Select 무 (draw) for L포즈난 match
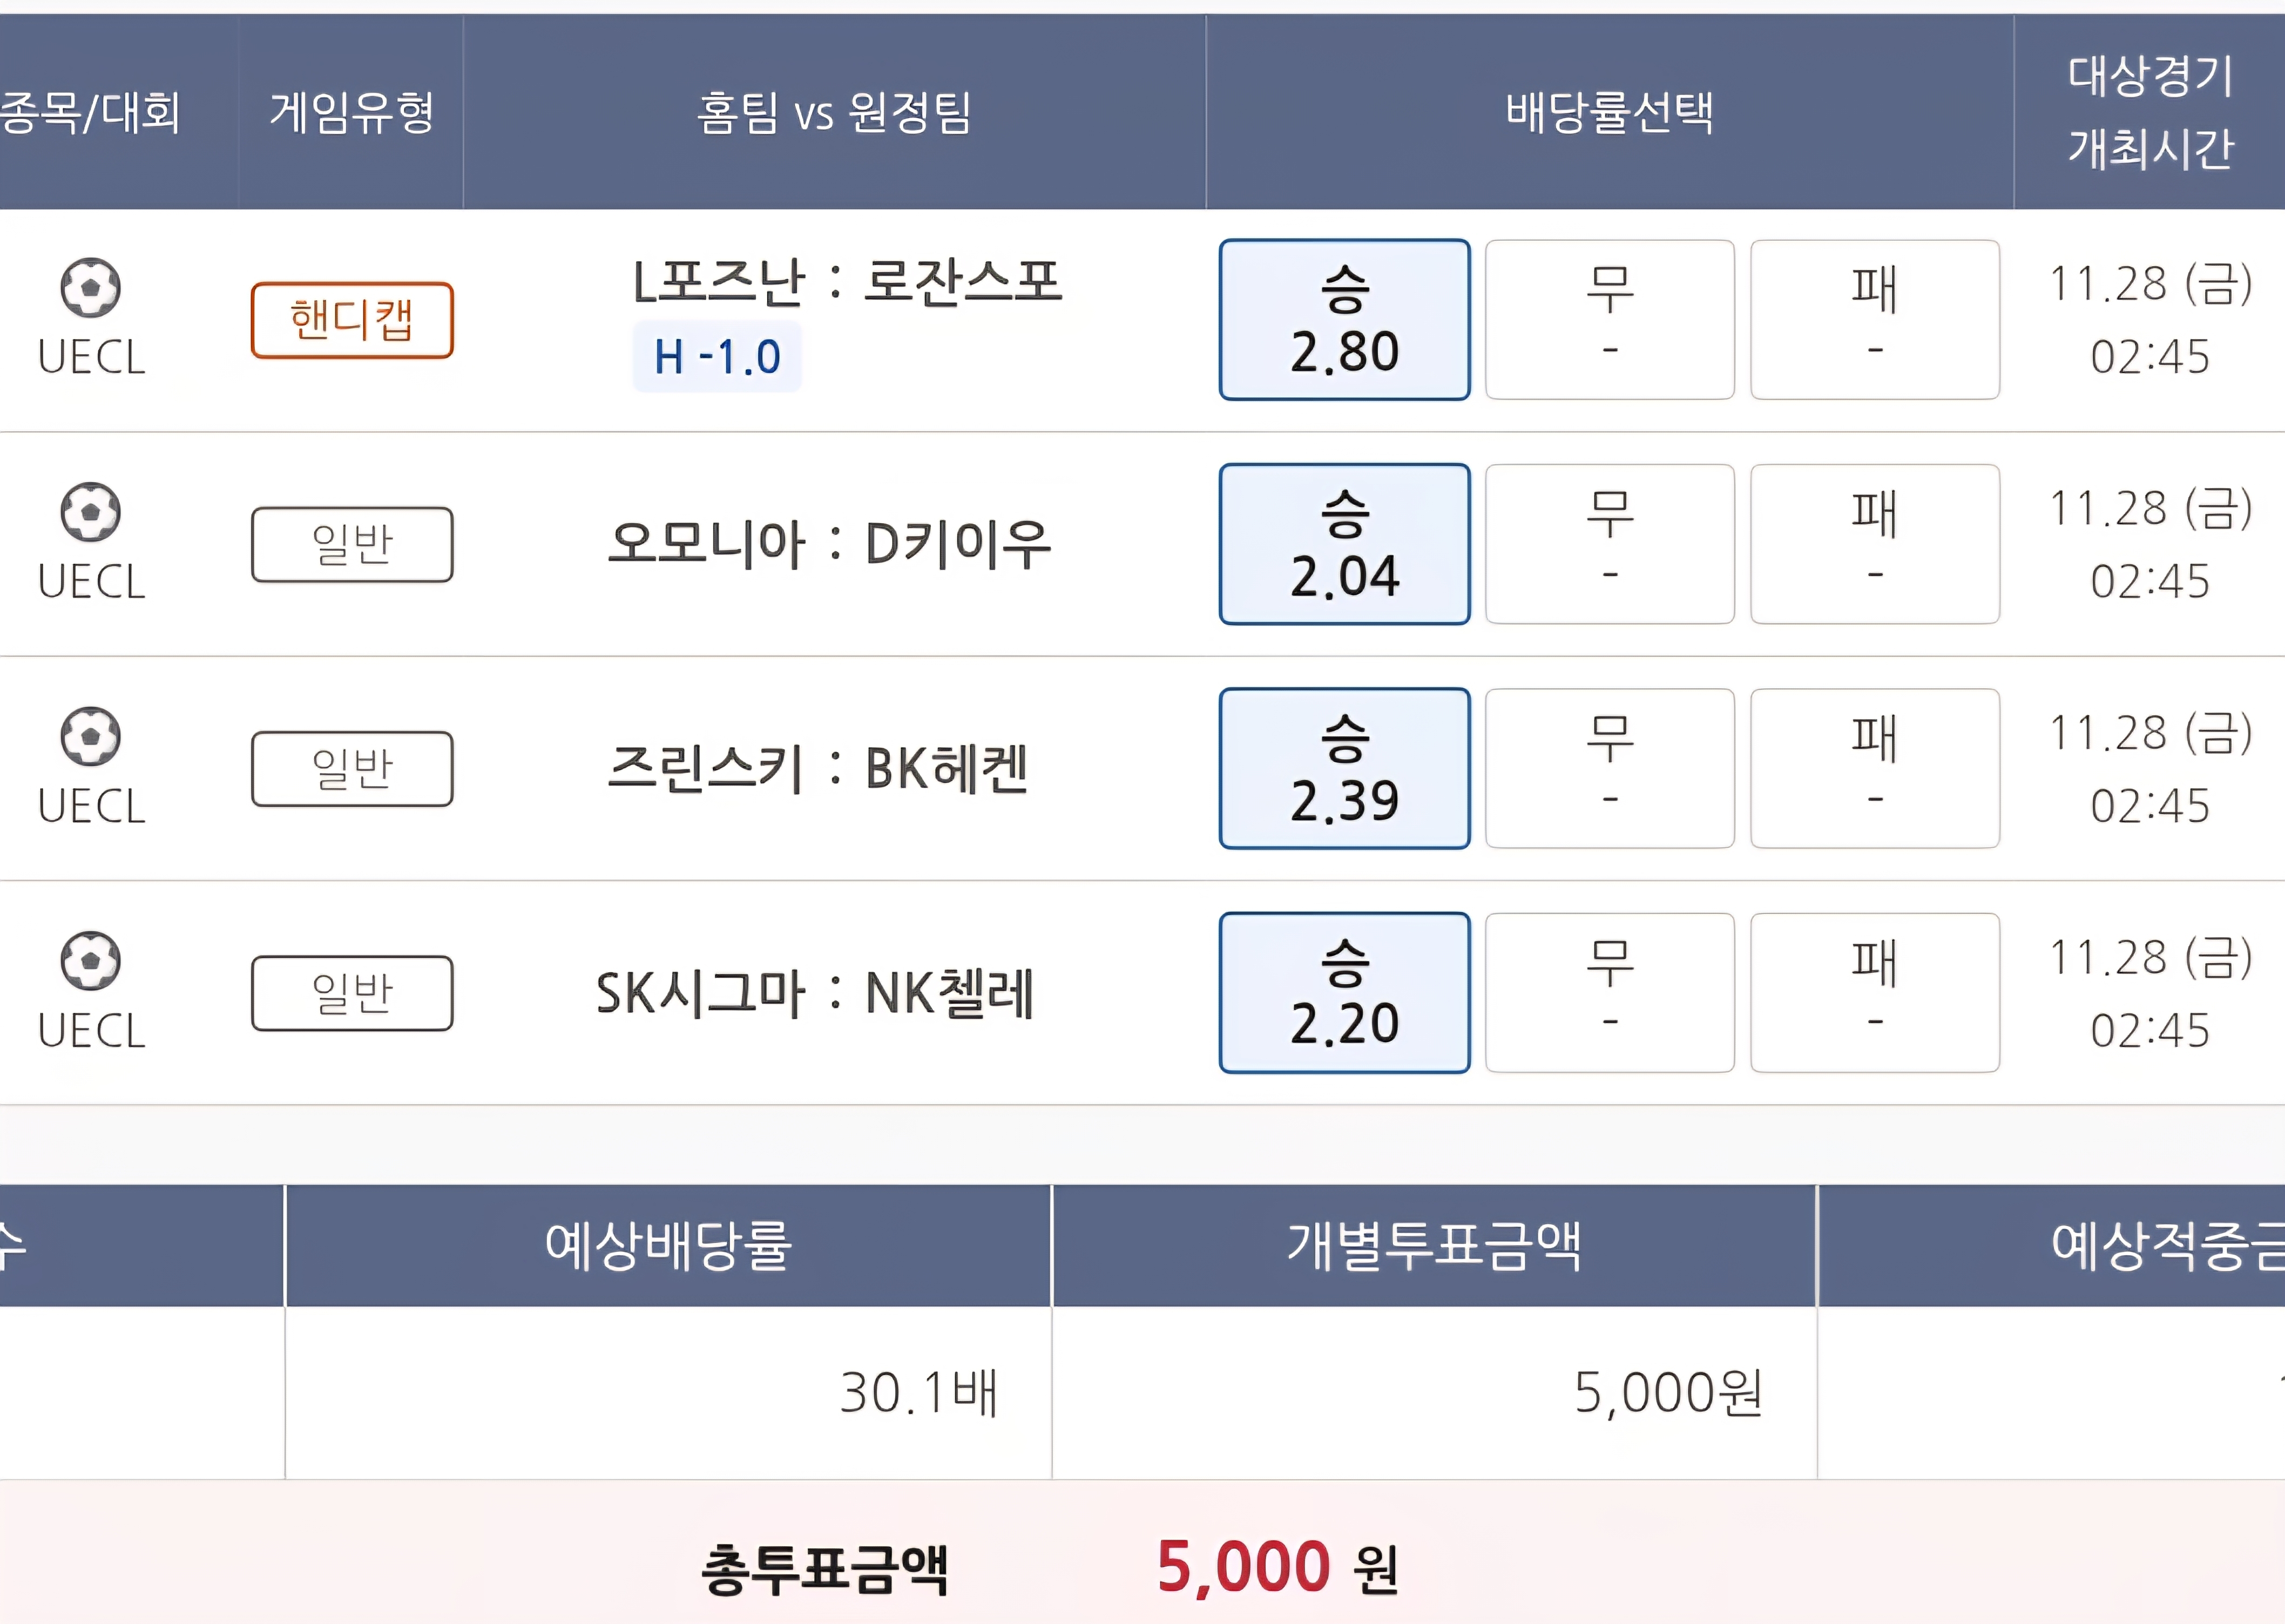Viewport: 2285px width, 1624px height. pyautogui.click(x=1609, y=320)
